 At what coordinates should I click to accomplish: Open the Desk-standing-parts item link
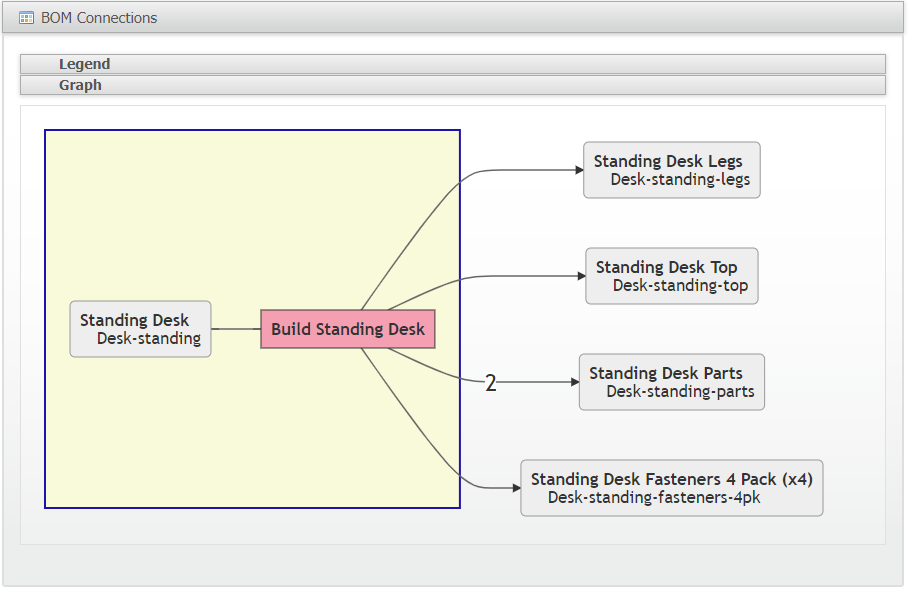[x=671, y=392]
